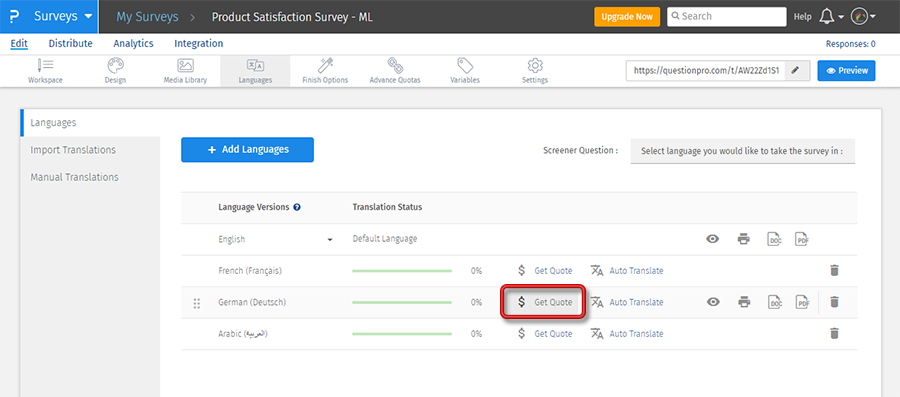Open the Design palette tool

pos(115,71)
